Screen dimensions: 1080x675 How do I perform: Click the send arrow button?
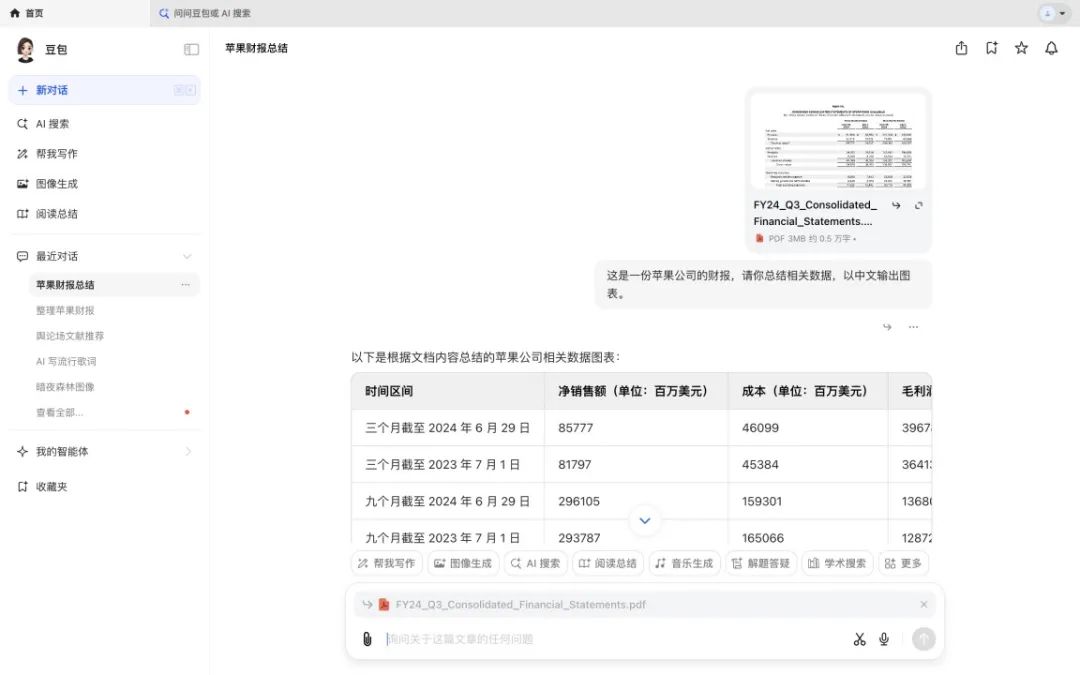click(x=924, y=639)
